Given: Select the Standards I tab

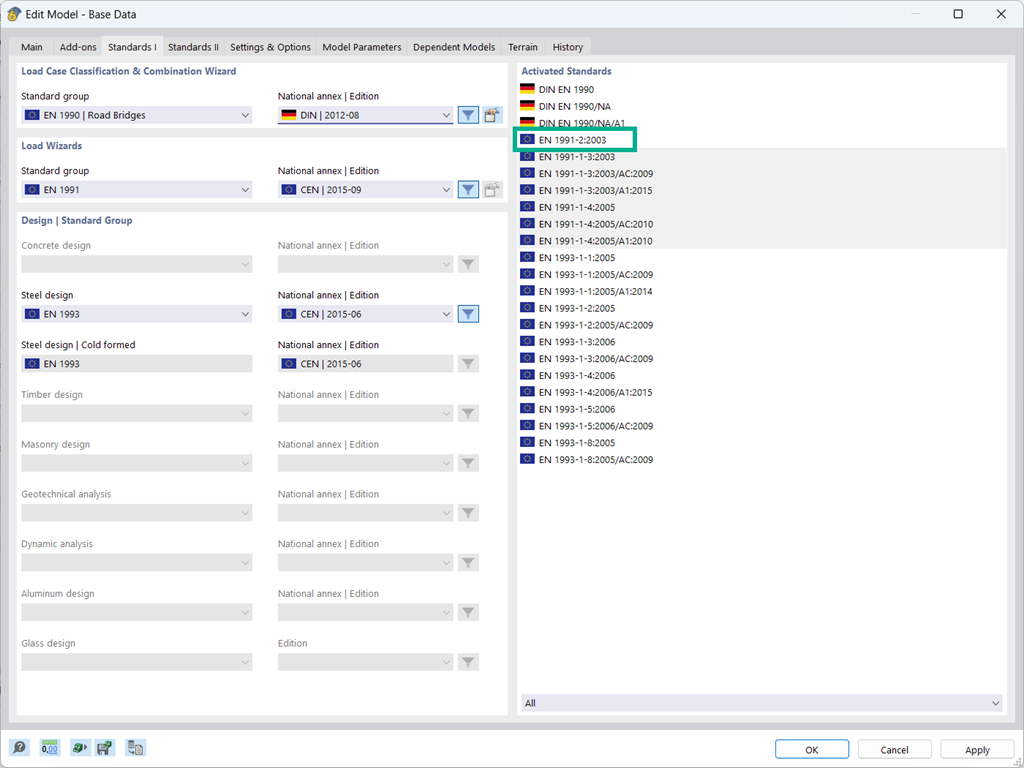Looking at the screenshot, I should [x=132, y=47].
